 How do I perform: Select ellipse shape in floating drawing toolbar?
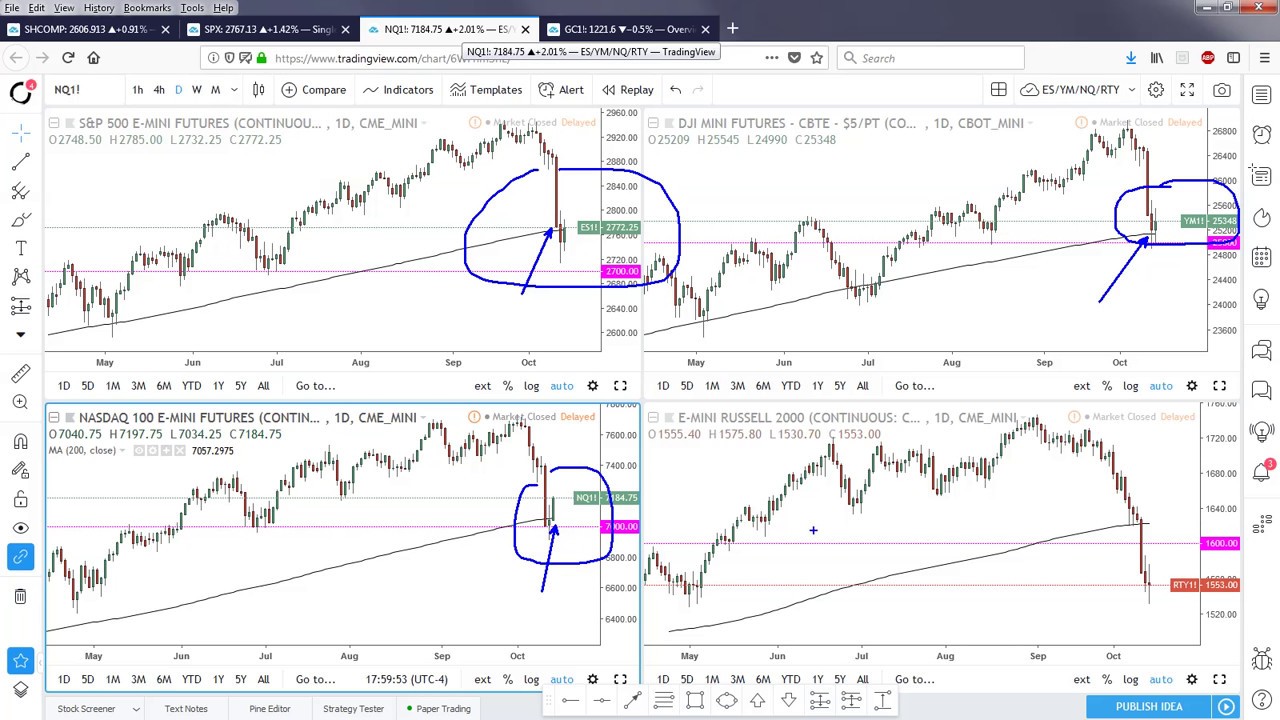(726, 701)
